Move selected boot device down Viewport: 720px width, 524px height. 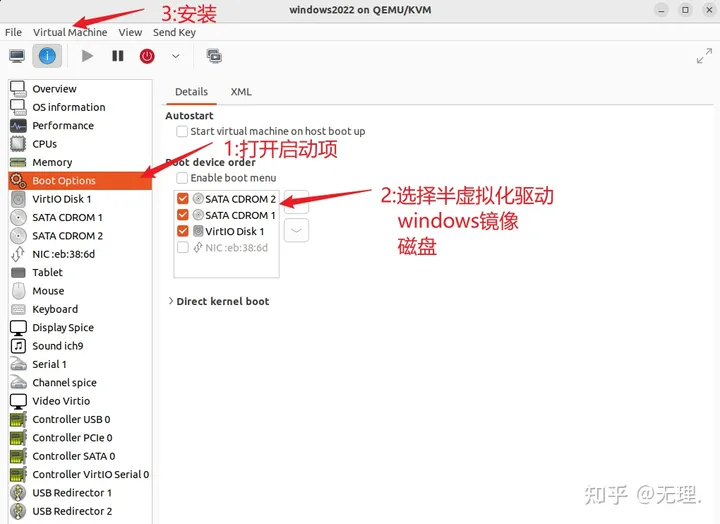coord(297,231)
